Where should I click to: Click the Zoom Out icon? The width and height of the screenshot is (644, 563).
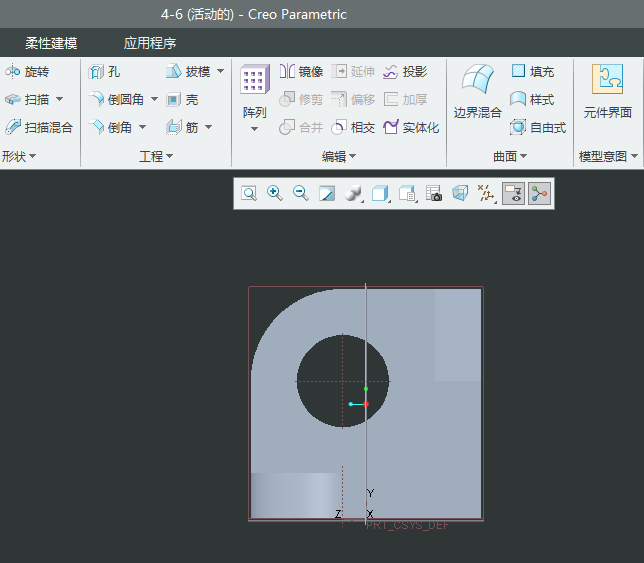pos(301,193)
